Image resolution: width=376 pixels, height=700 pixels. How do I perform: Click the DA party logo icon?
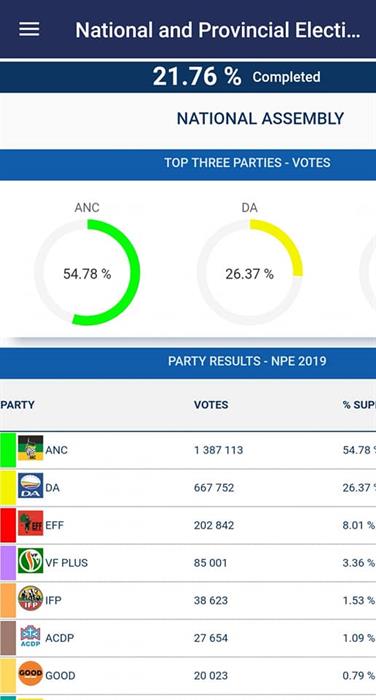point(30,486)
